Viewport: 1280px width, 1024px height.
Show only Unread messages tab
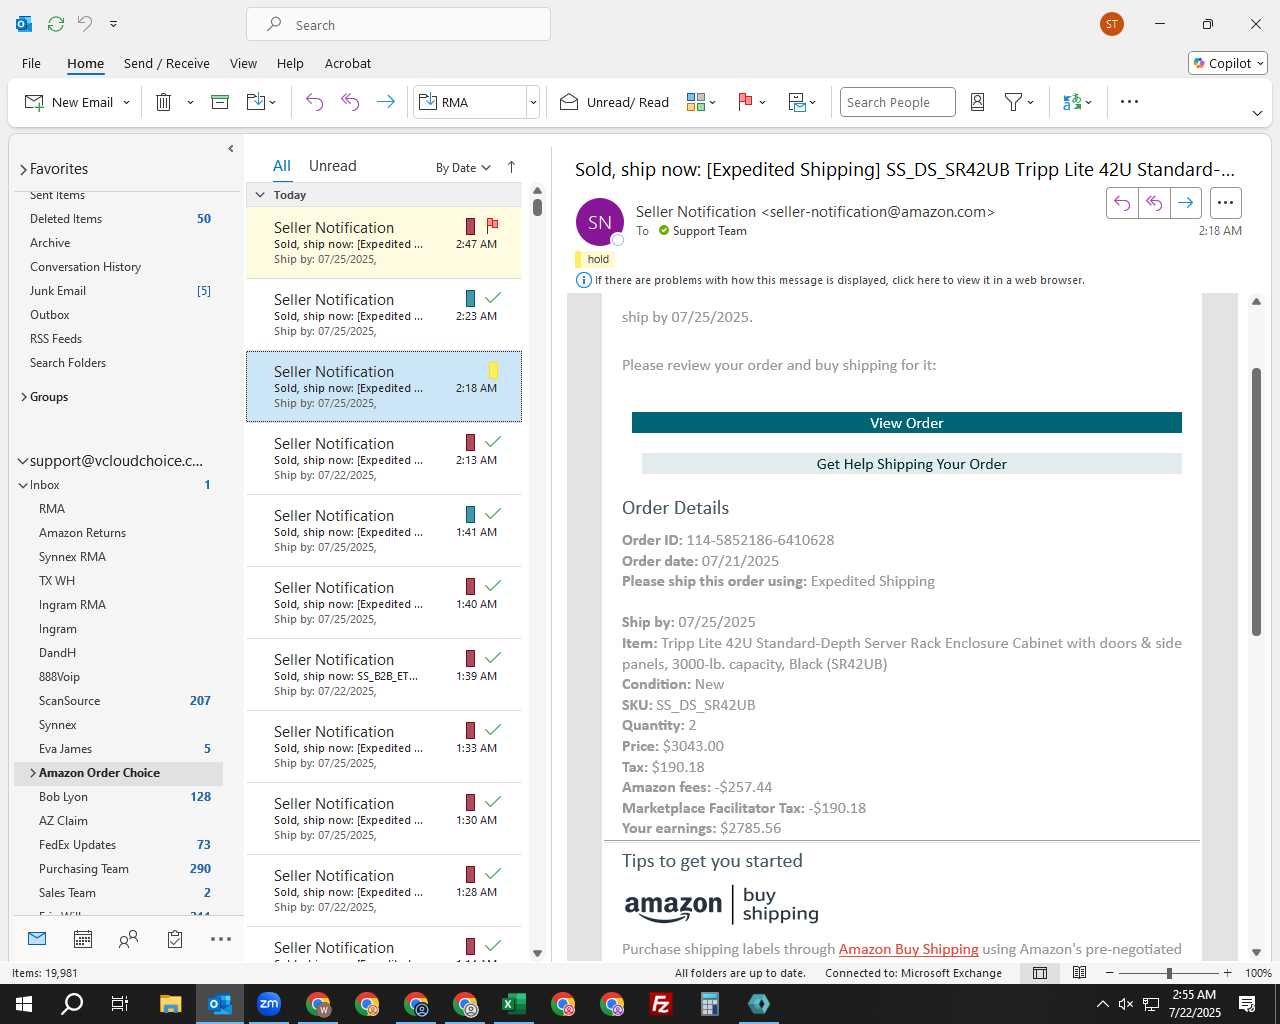pyautogui.click(x=332, y=166)
